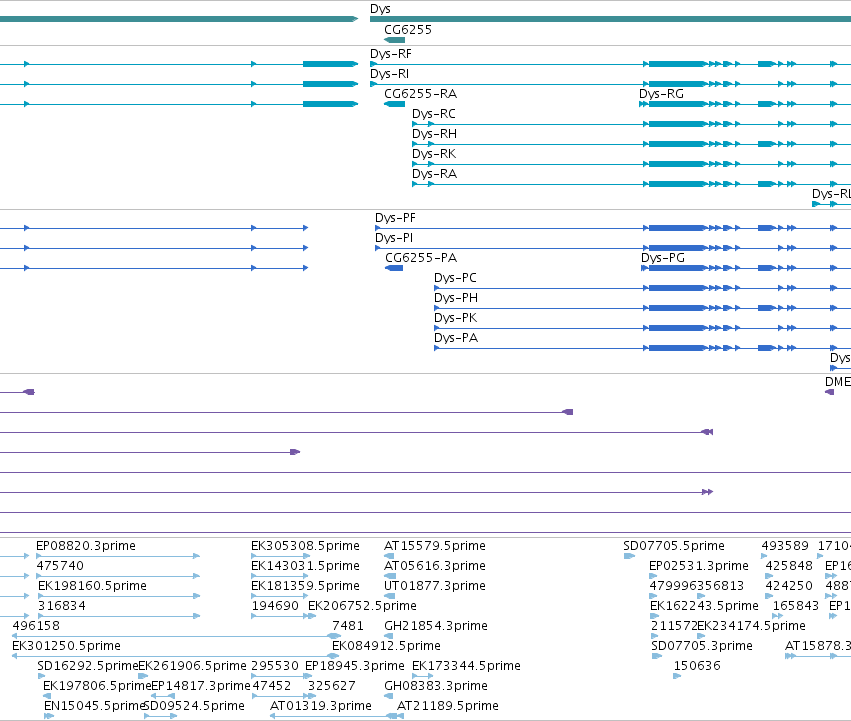Open EST EK084912.5prime
This screenshot has width=851, height=721.
pyautogui.click(x=386, y=646)
